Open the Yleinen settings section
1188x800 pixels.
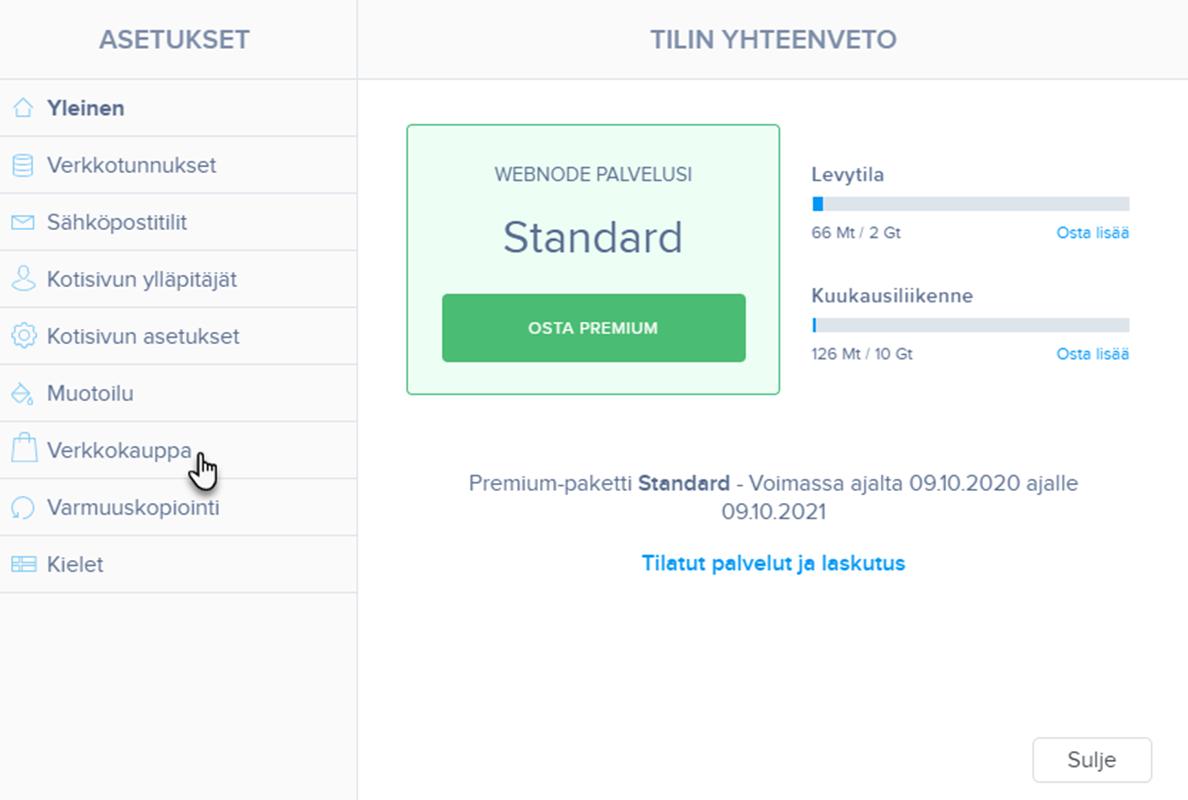point(86,108)
